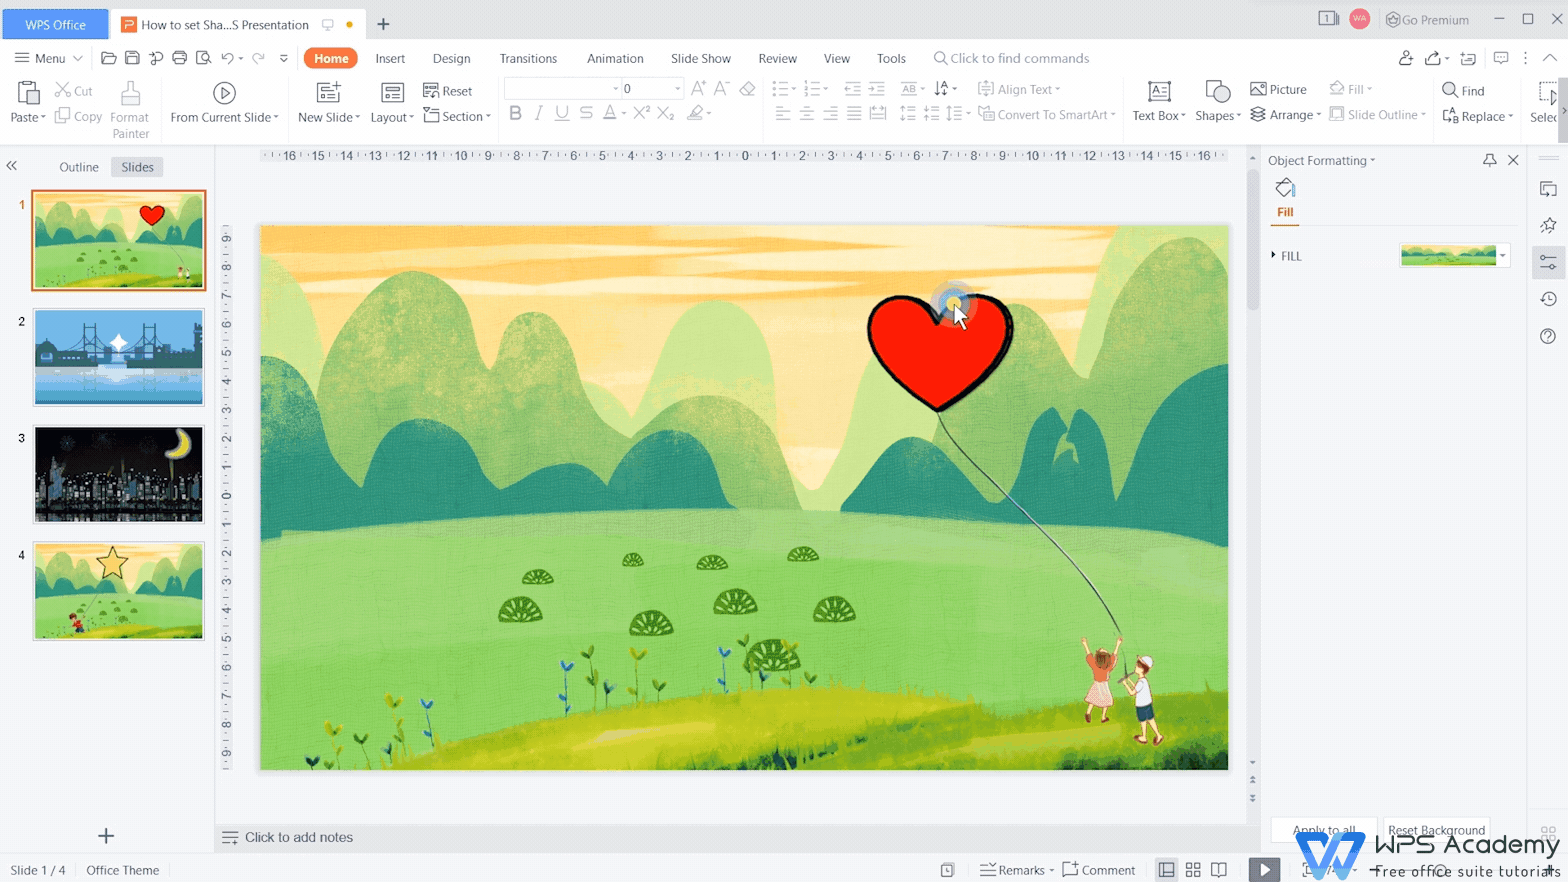
Task: Switch to Slide Sorter view icon
Action: pyautogui.click(x=1193, y=870)
